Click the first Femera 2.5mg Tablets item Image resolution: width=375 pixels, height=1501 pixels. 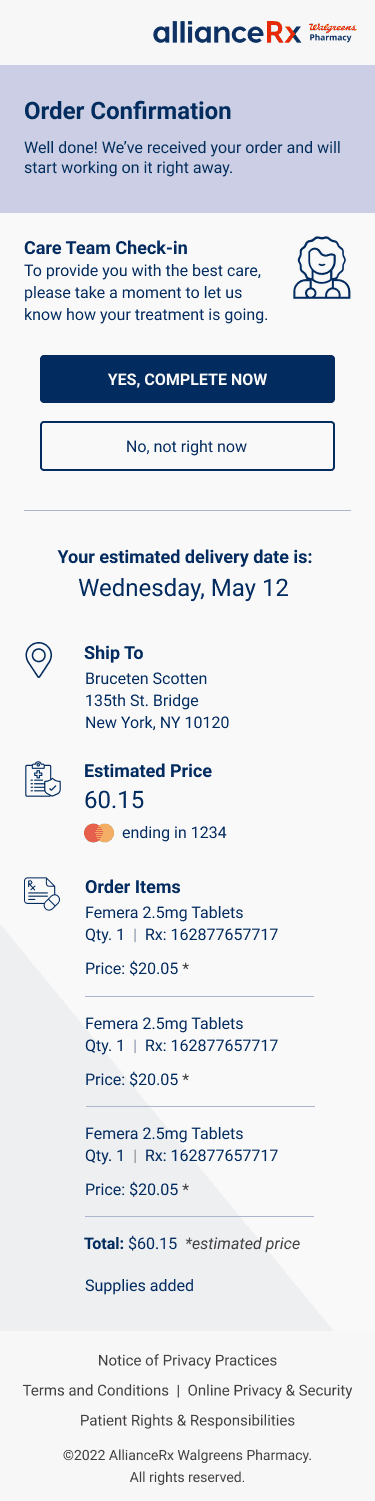click(x=164, y=912)
